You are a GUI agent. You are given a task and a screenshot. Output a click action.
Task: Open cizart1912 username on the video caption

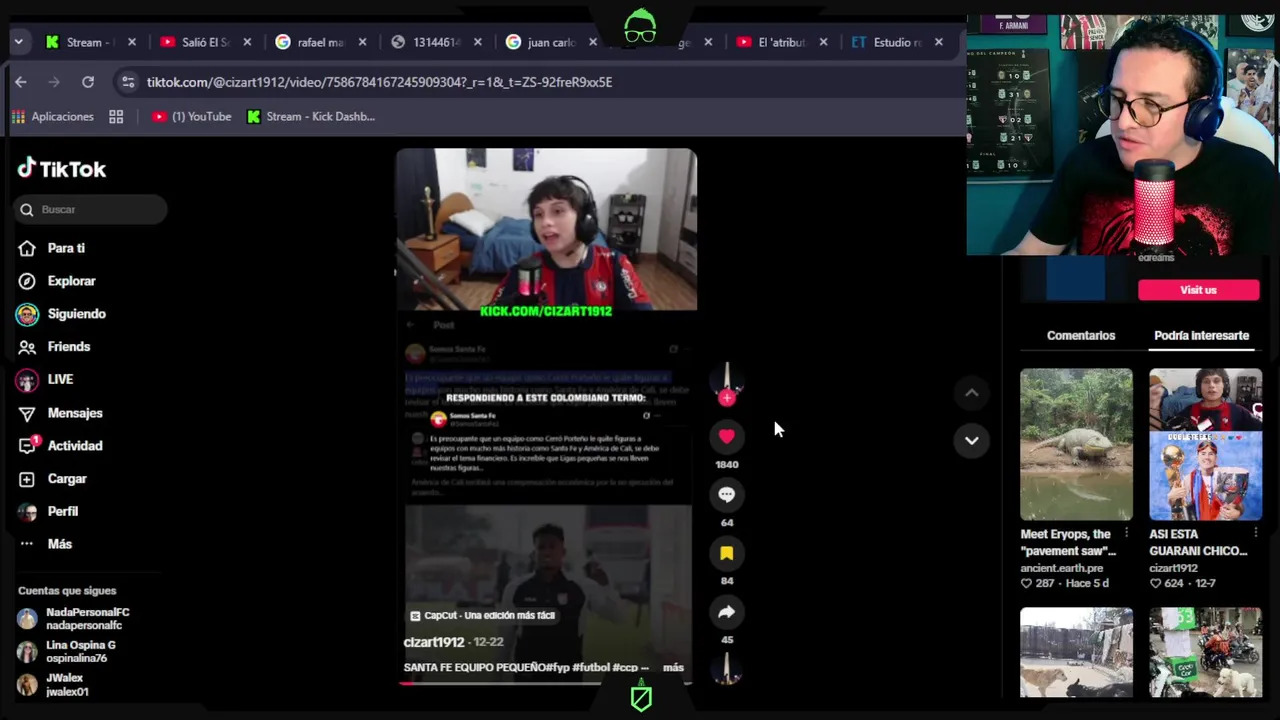[x=434, y=642]
